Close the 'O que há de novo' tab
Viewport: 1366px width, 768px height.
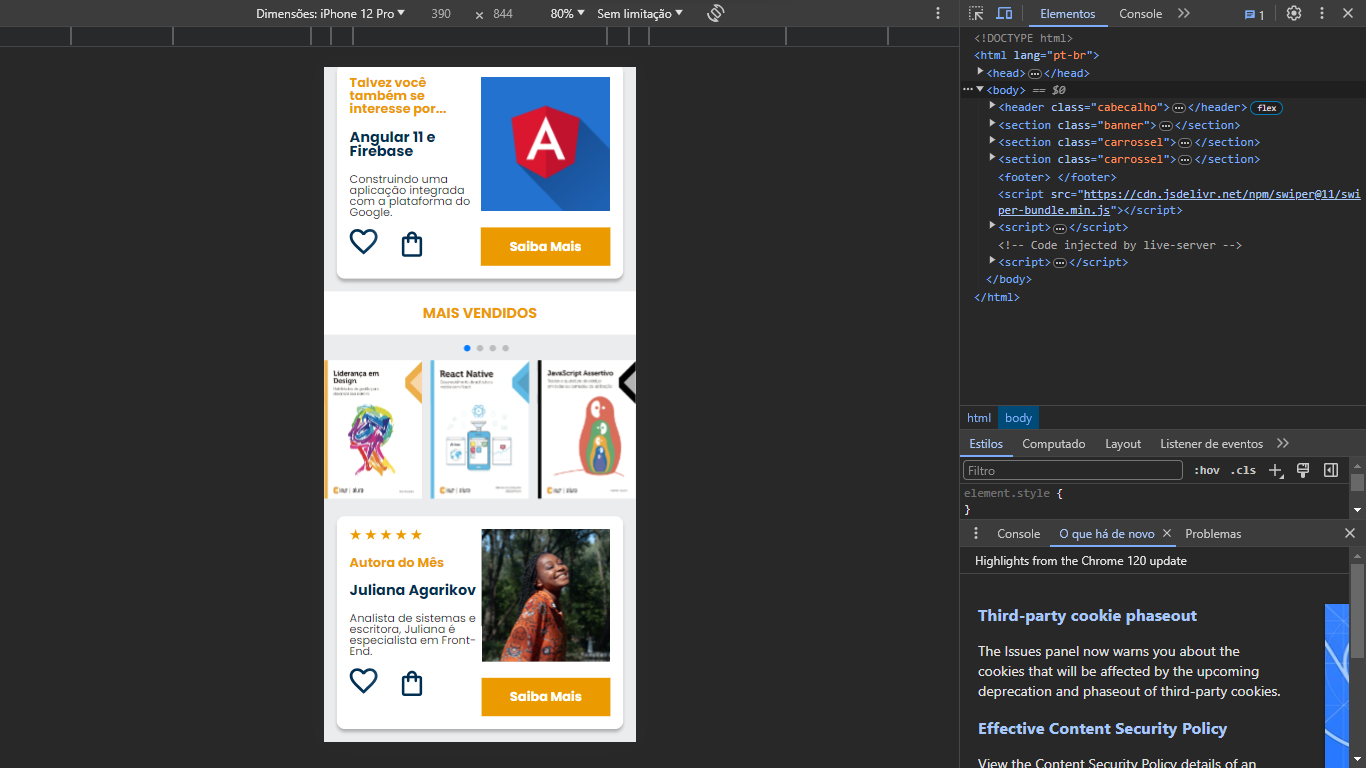pyautogui.click(x=1167, y=534)
